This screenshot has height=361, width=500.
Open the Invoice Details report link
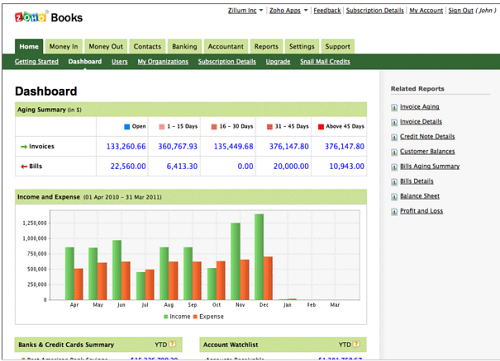click(x=421, y=122)
